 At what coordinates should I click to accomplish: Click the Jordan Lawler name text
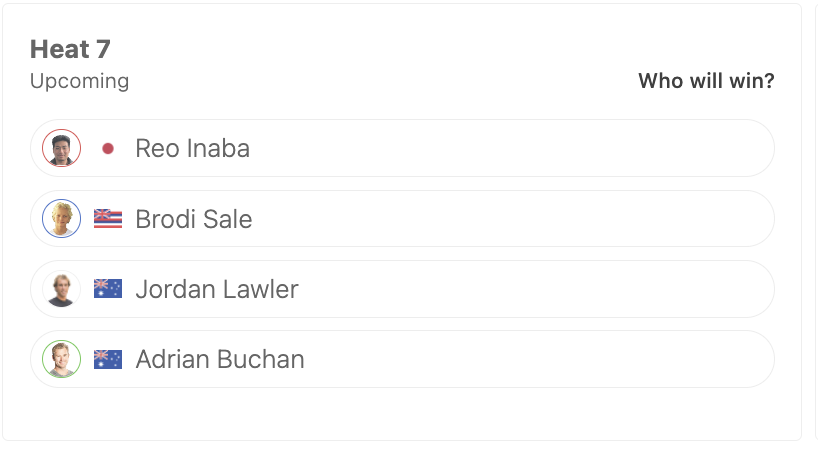217,289
